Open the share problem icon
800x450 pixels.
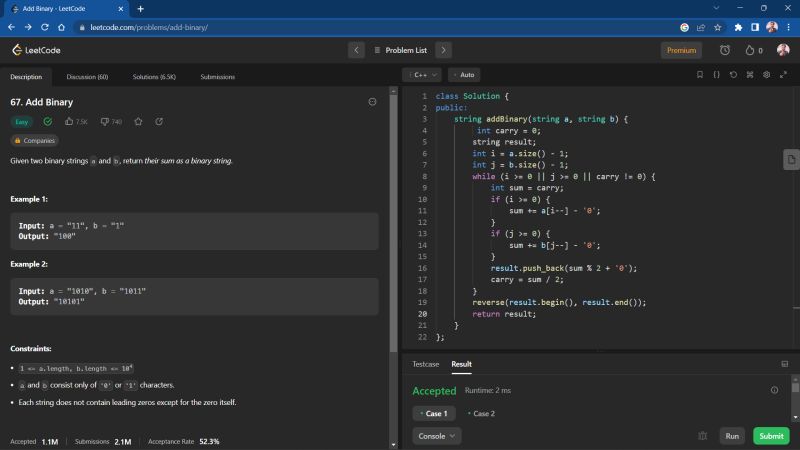pos(159,122)
